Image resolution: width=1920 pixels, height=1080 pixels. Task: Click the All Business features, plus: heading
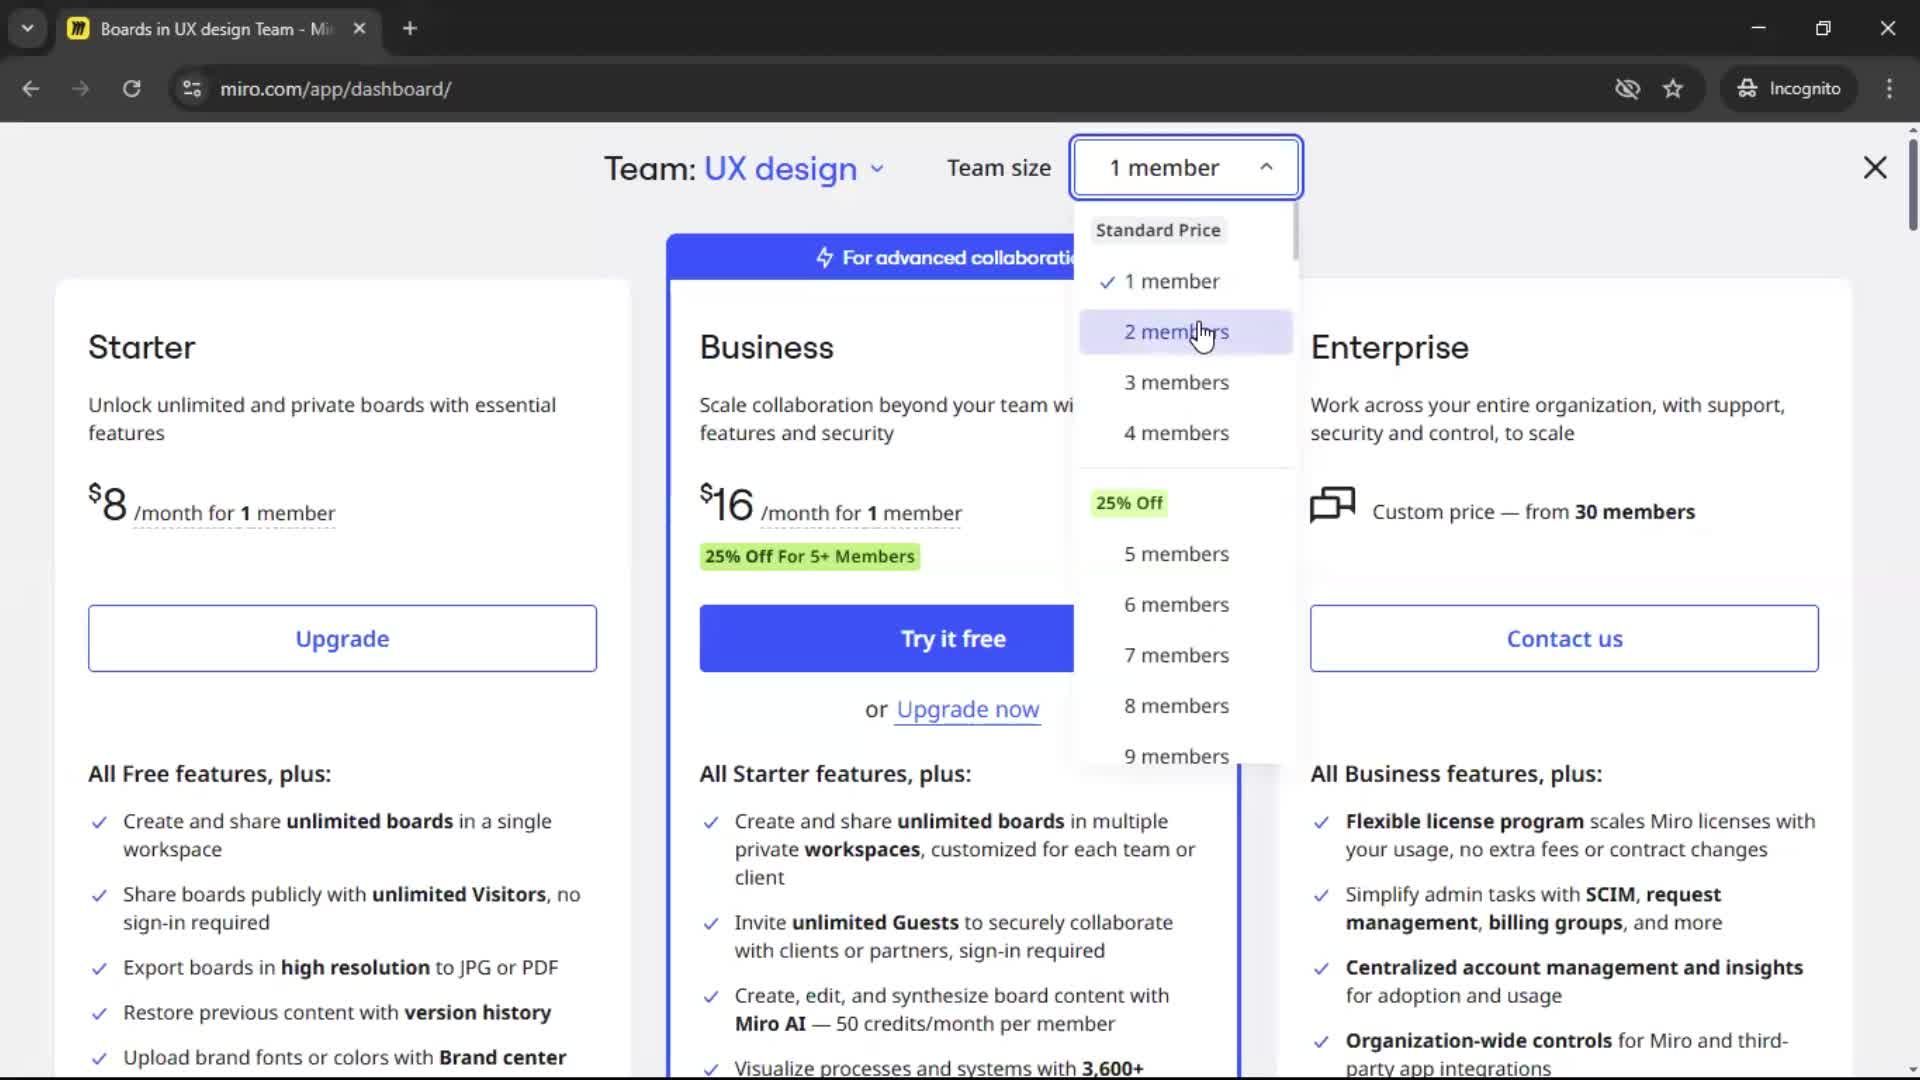[x=1456, y=774]
